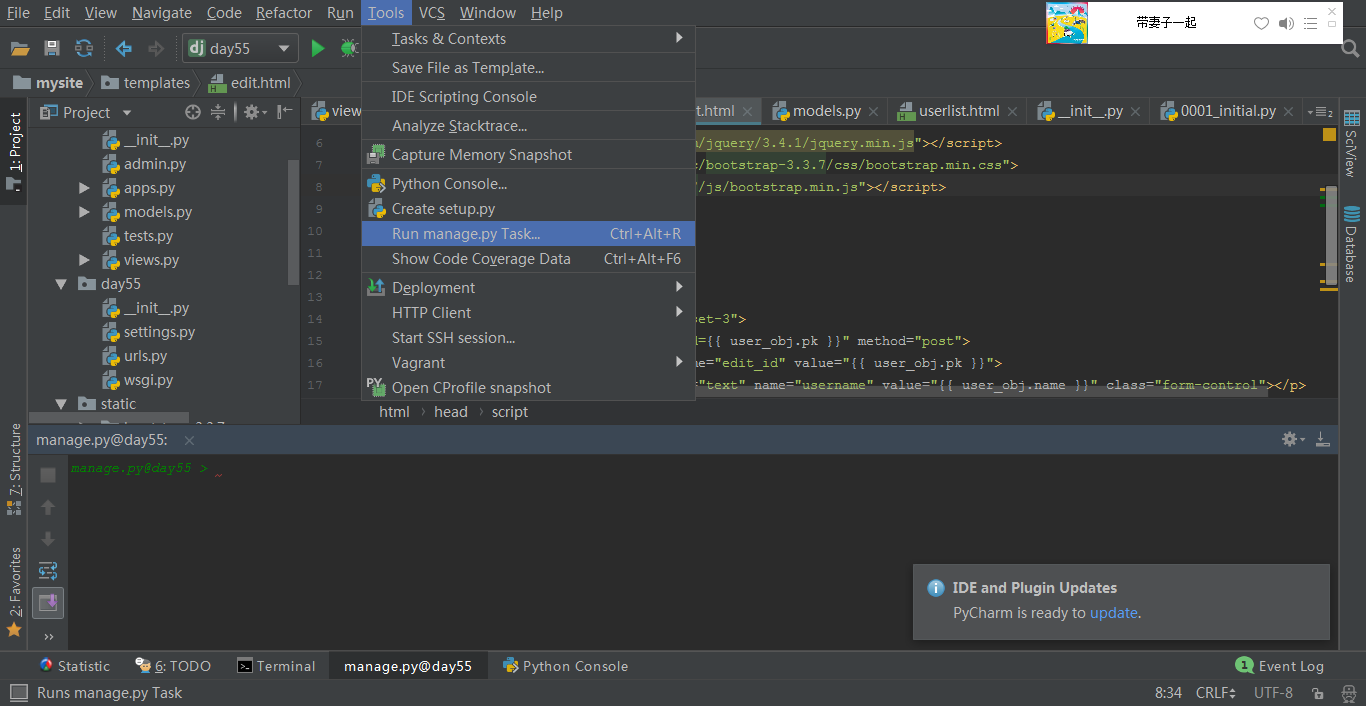Toggle the 1: Project side tab
Viewport: 1366px width, 706px height.
(14, 152)
